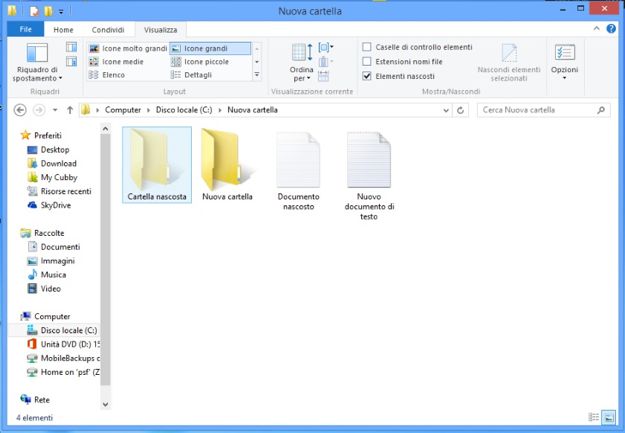Switch to details view in status bar
Viewport: 625px width, 433px height.
point(594,417)
